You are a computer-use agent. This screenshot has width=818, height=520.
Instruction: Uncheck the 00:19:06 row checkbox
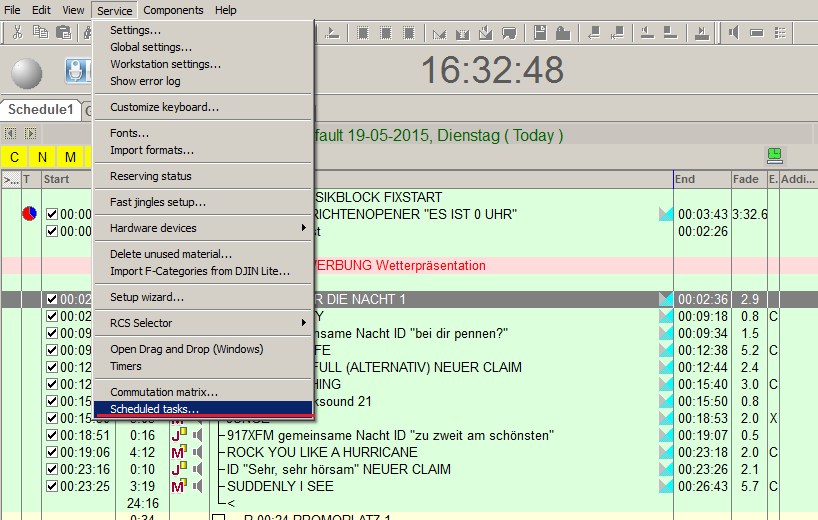point(52,452)
